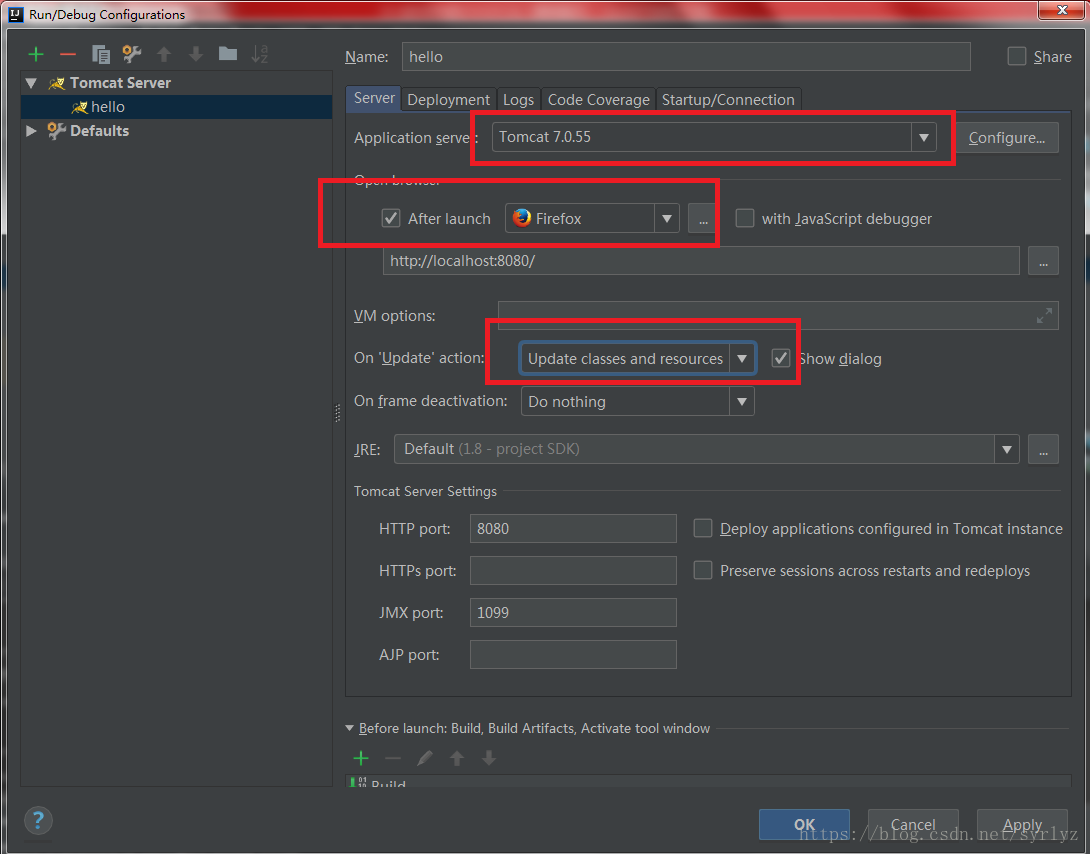The image size is (1090, 854).
Task: Switch to Startup/Connection tab
Action: click(x=728, y=100)
